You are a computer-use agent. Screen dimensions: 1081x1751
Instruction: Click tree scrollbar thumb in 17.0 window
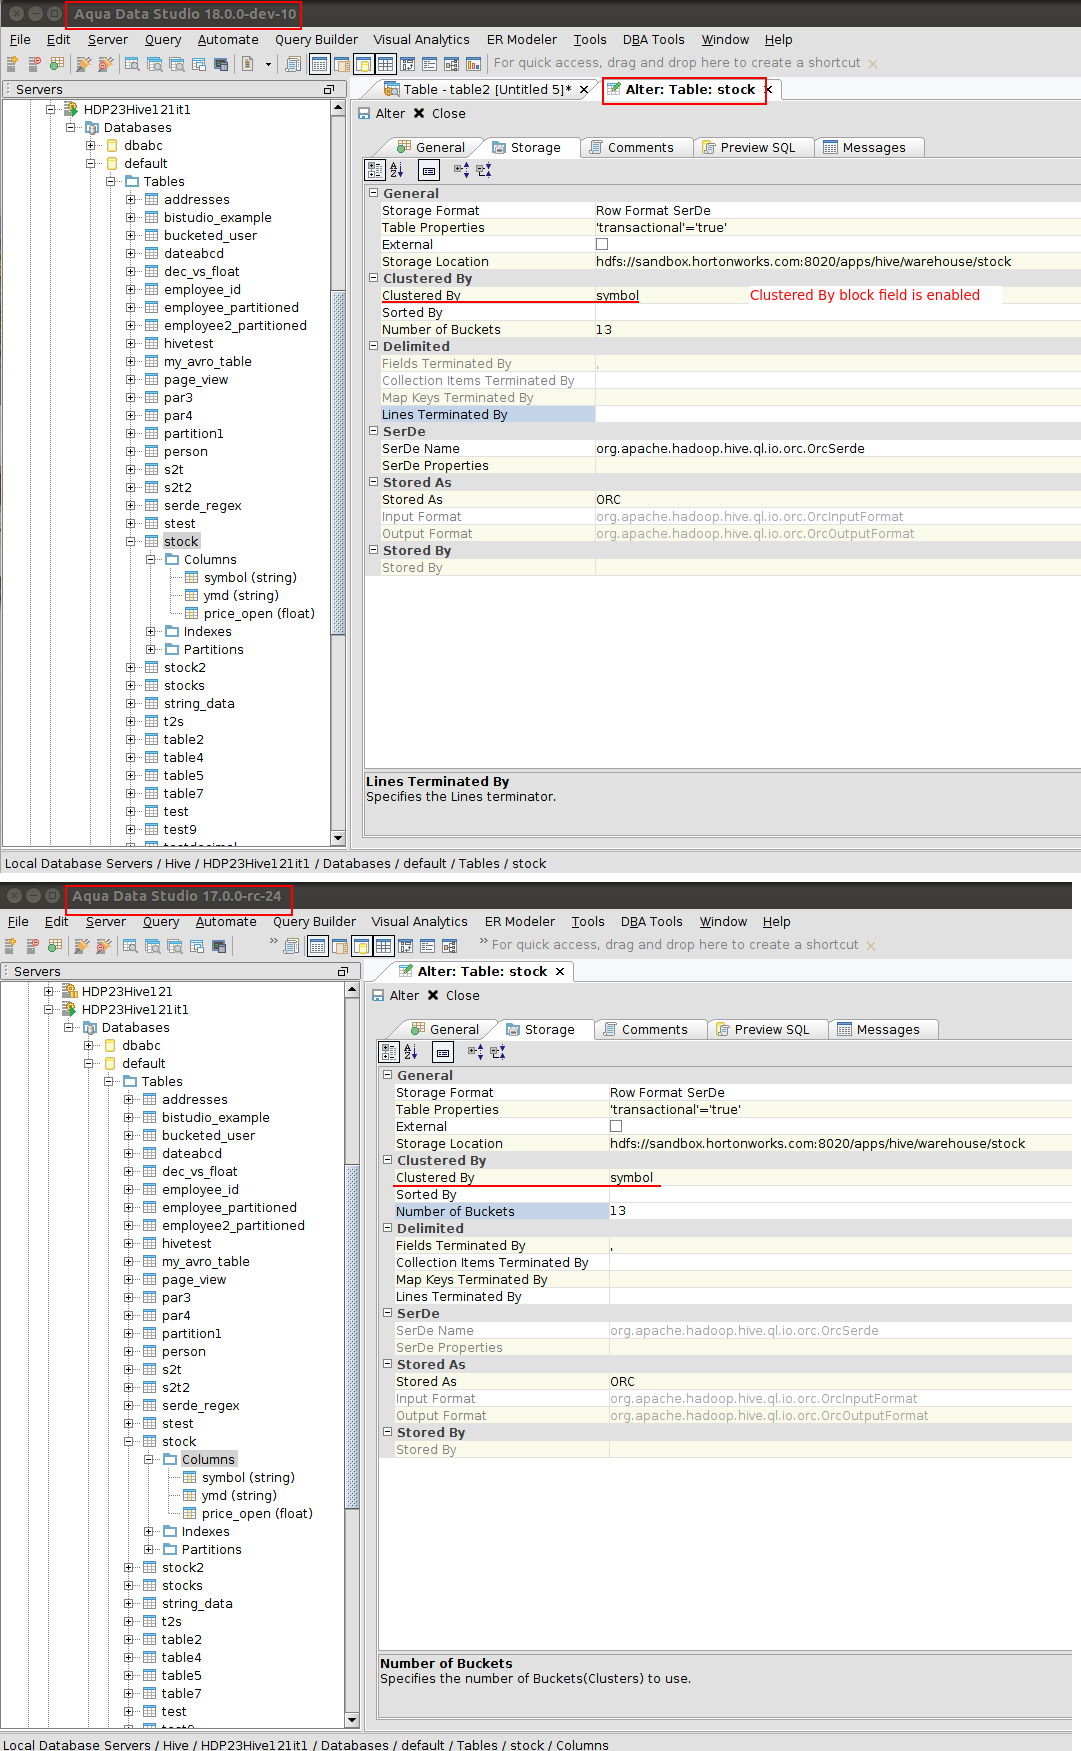(x=352, y=1336)
